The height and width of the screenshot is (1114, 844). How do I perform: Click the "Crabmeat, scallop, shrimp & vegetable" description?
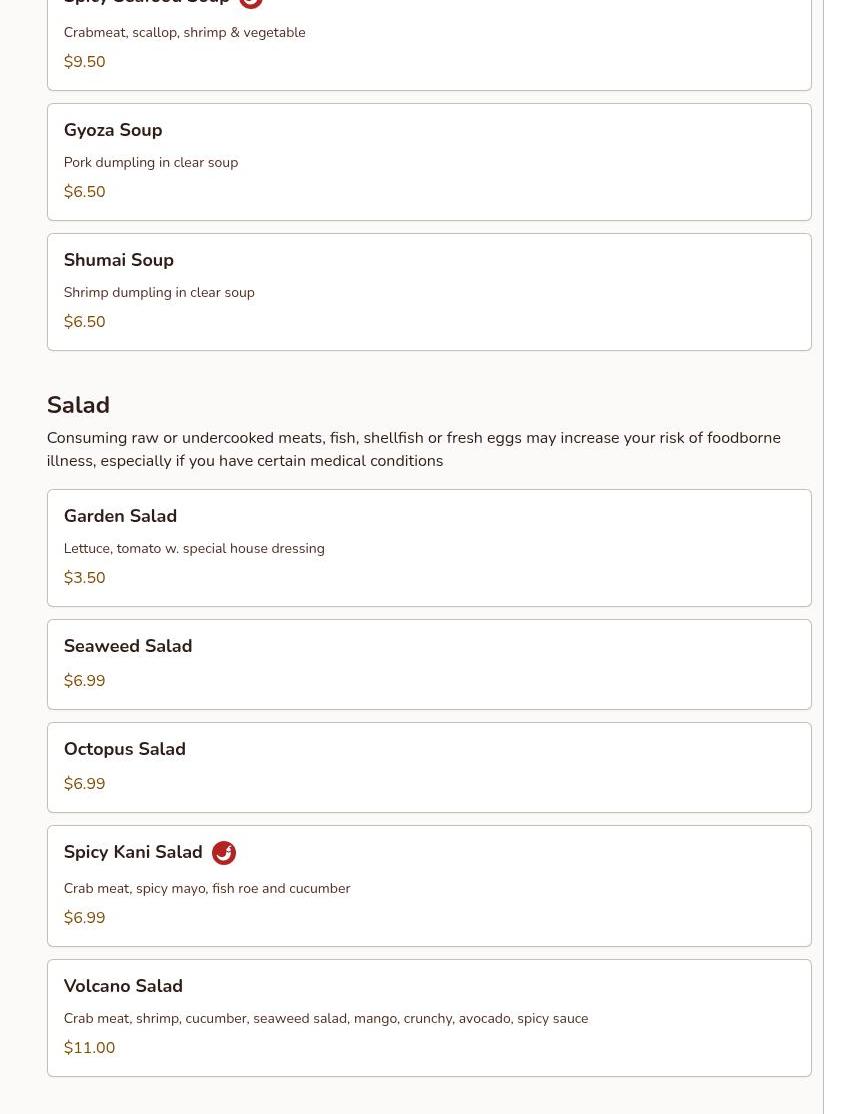185,33
